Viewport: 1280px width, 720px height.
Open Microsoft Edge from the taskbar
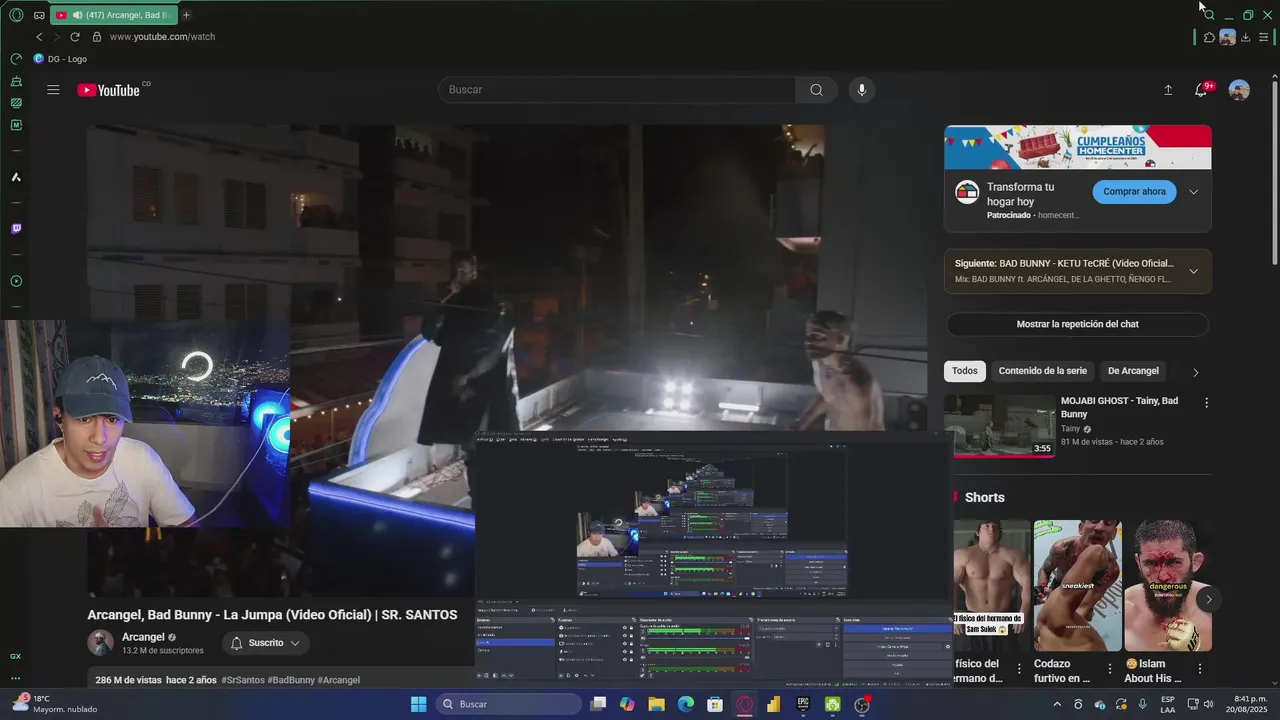pyautogui.click(x=686, y=705)
